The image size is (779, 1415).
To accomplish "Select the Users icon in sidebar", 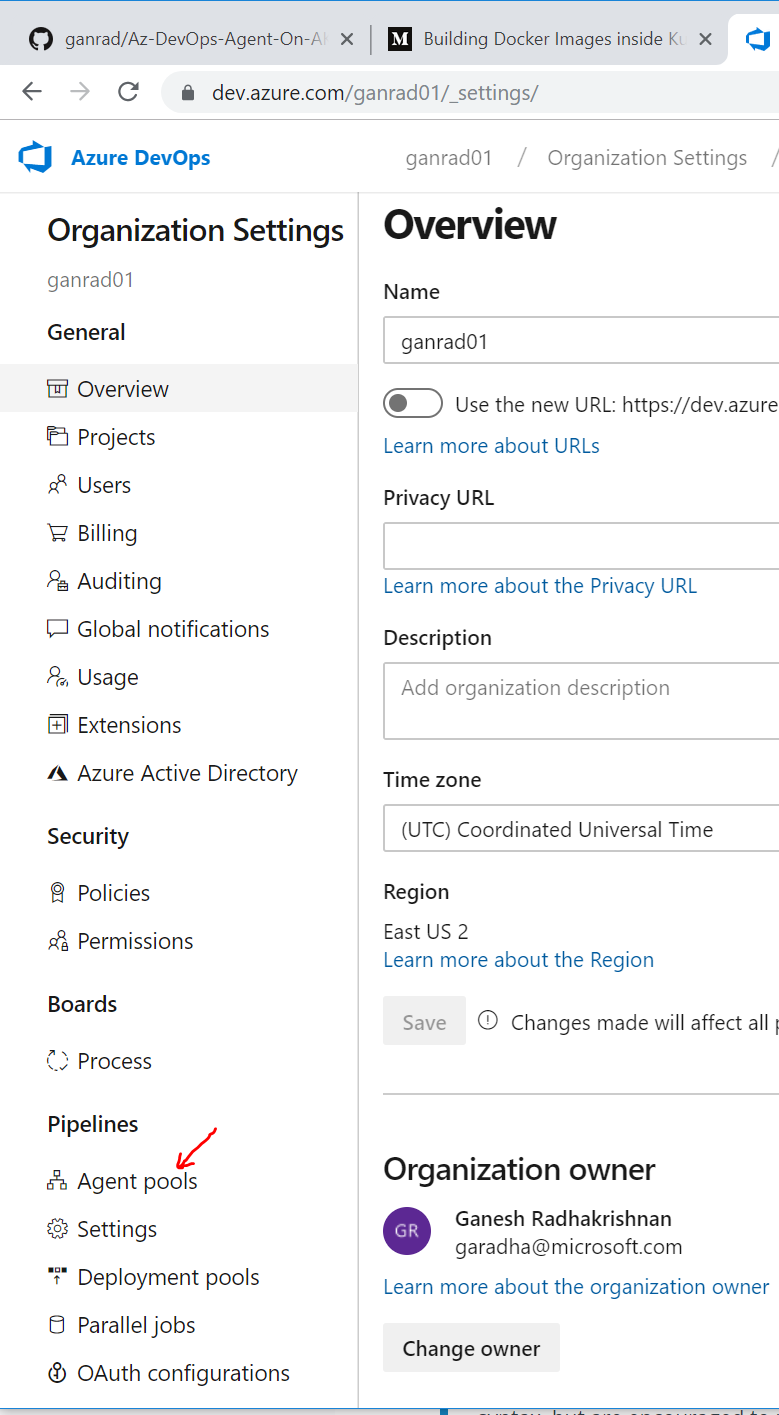I will click(58, 485).
